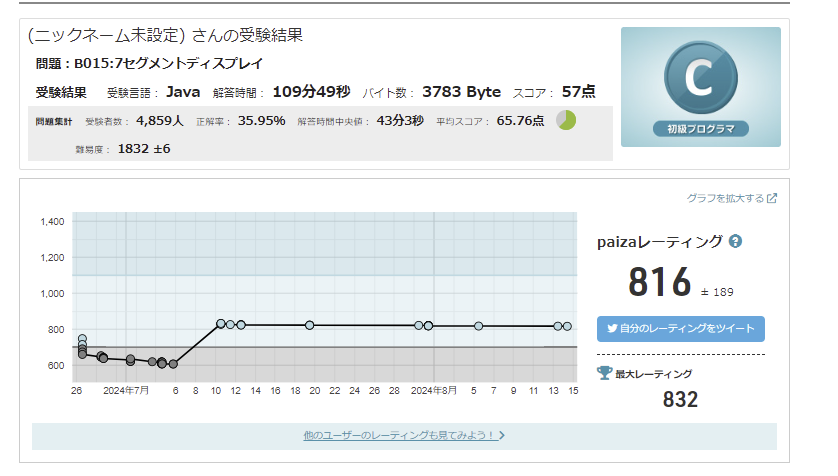Select the graph data point at July 10 peak
Screen dimensions: 838x476
[221, 324]
